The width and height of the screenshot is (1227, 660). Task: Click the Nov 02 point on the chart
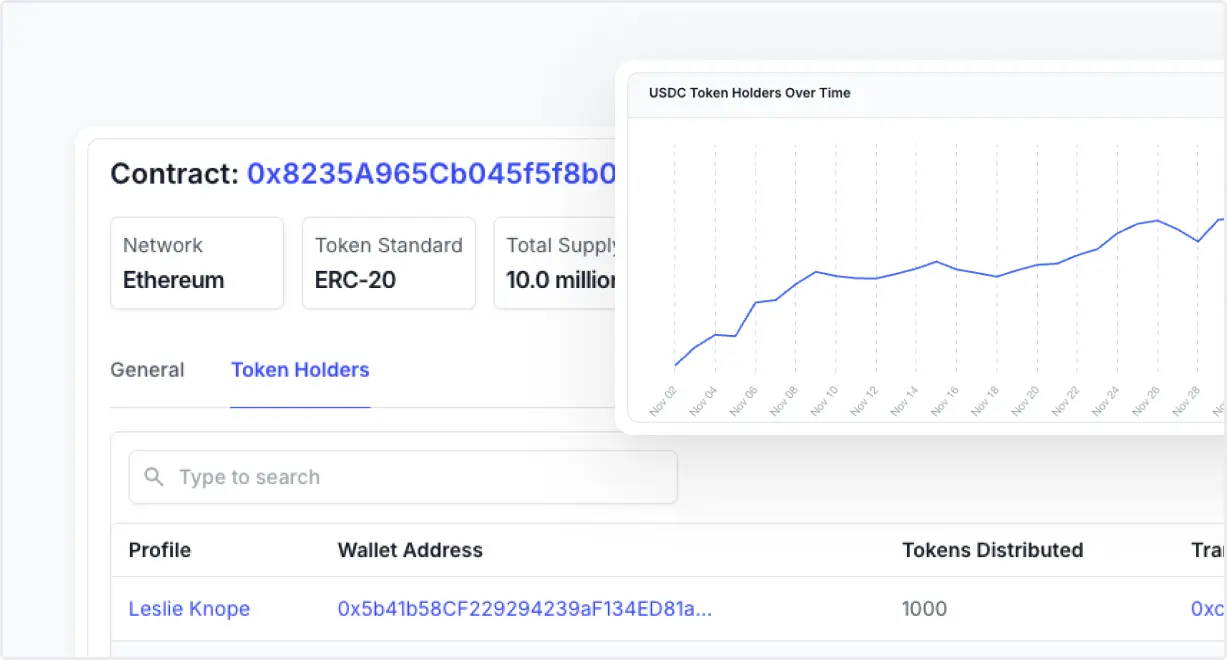pos(675,366)
